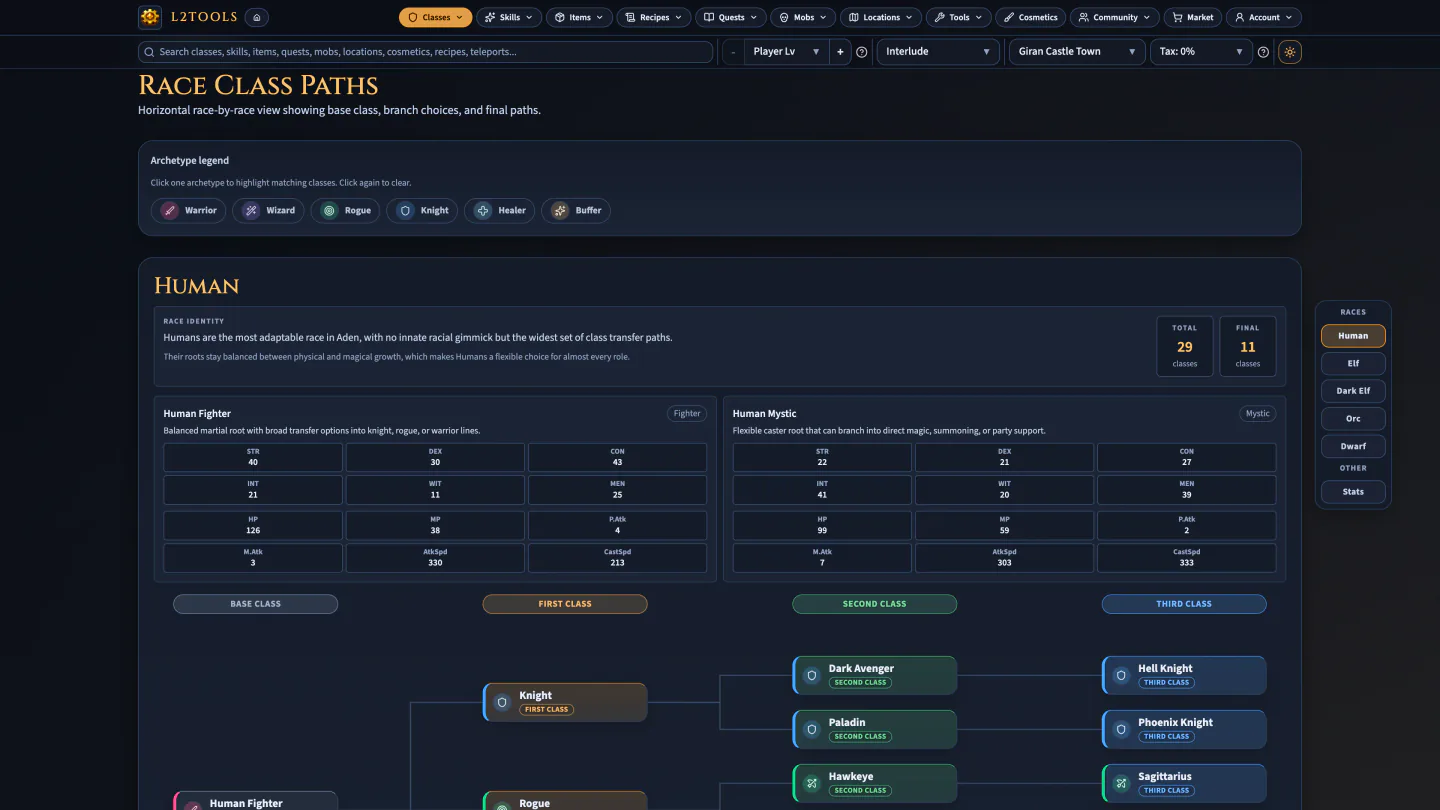Click the Human Mystic INT 41 cell

pyautogui.click(x=822, y=489)
